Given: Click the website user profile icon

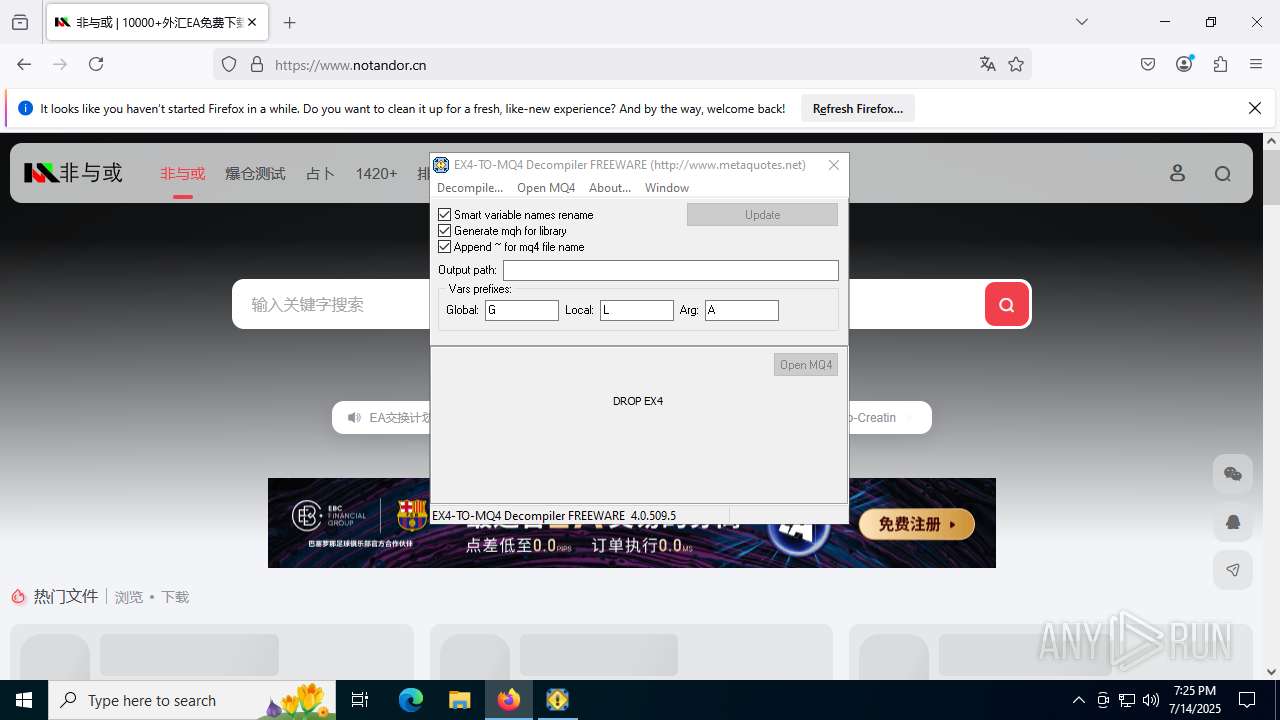Looking at the screenshot, I should tap(1178, 173).
